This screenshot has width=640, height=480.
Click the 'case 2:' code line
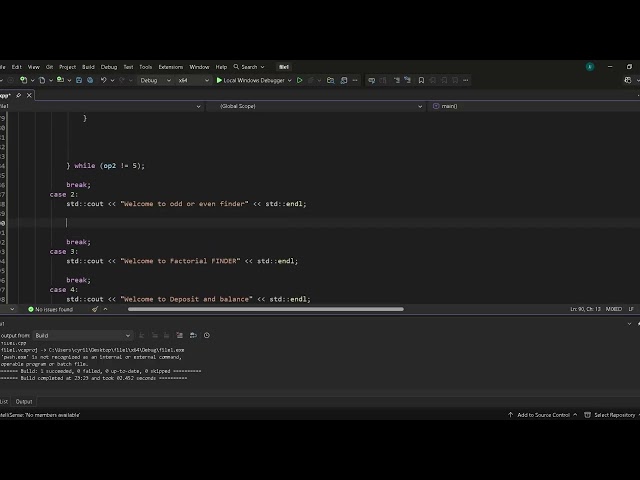[x=64, y=194]
